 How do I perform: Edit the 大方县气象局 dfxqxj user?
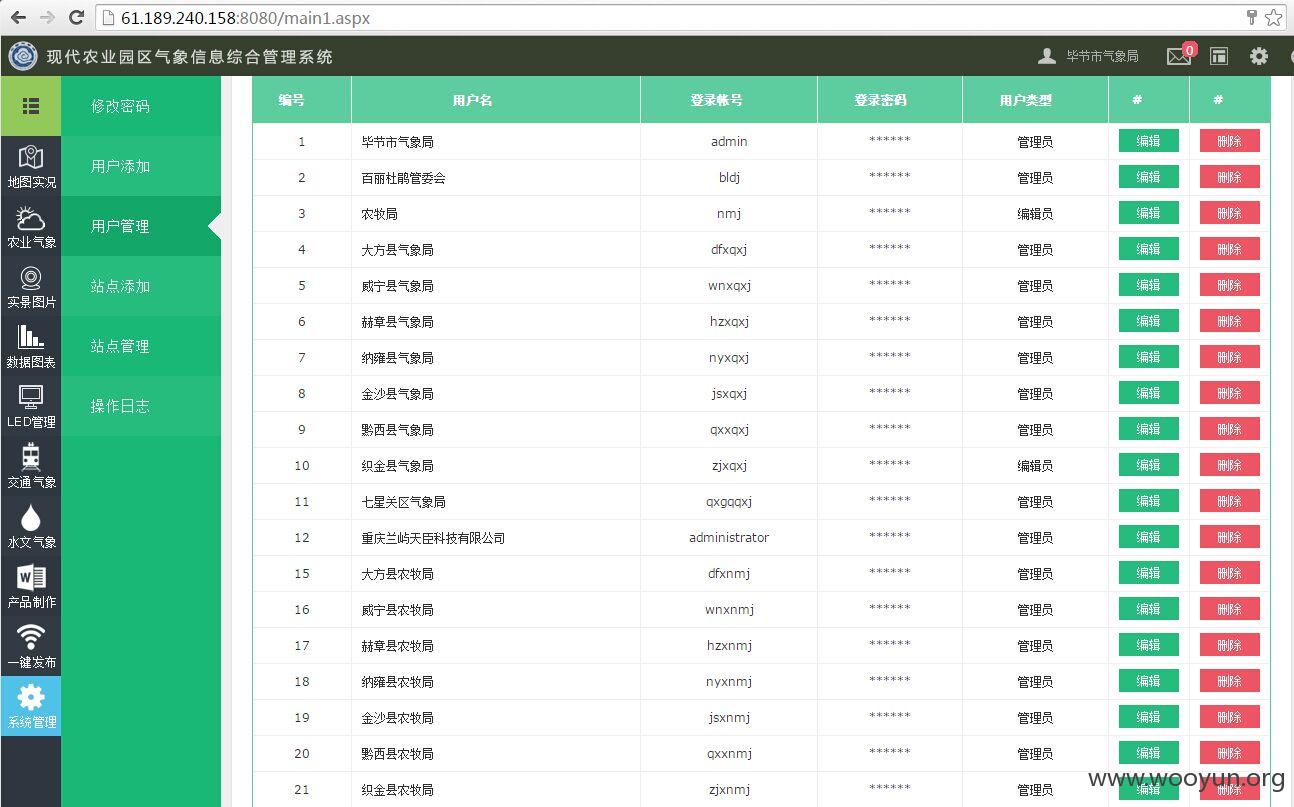1148,249
